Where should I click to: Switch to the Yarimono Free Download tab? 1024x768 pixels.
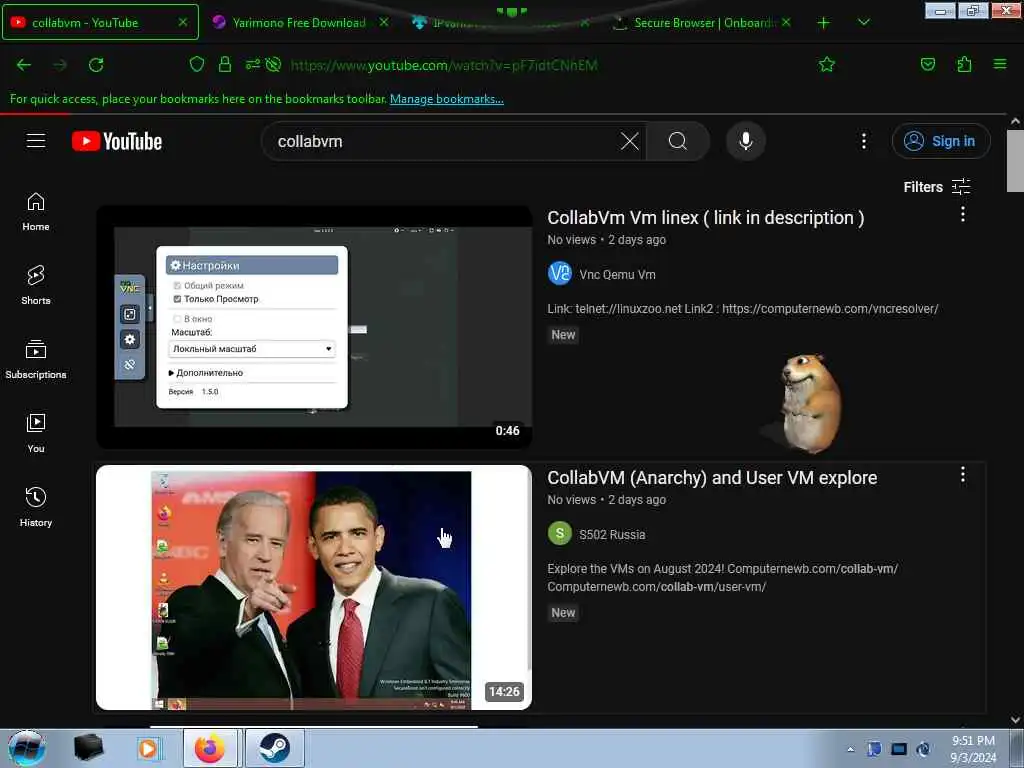click(x=299, y=23)
